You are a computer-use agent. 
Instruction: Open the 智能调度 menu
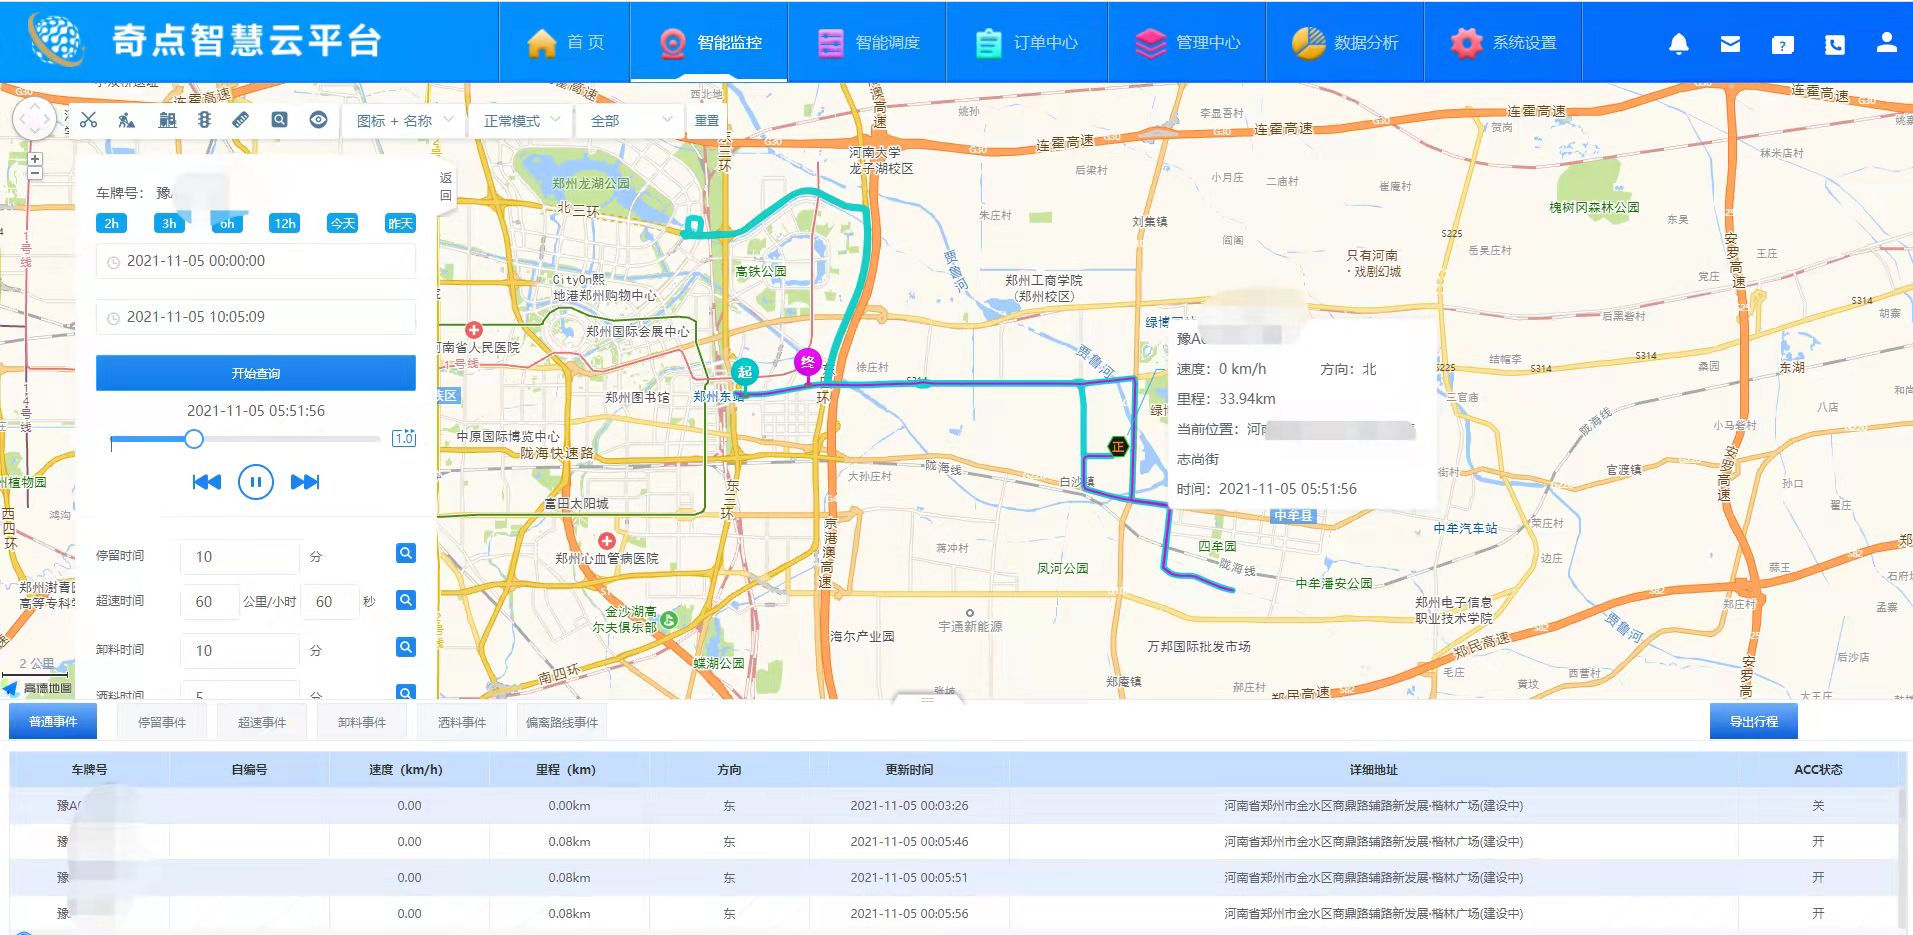point(868,43)
